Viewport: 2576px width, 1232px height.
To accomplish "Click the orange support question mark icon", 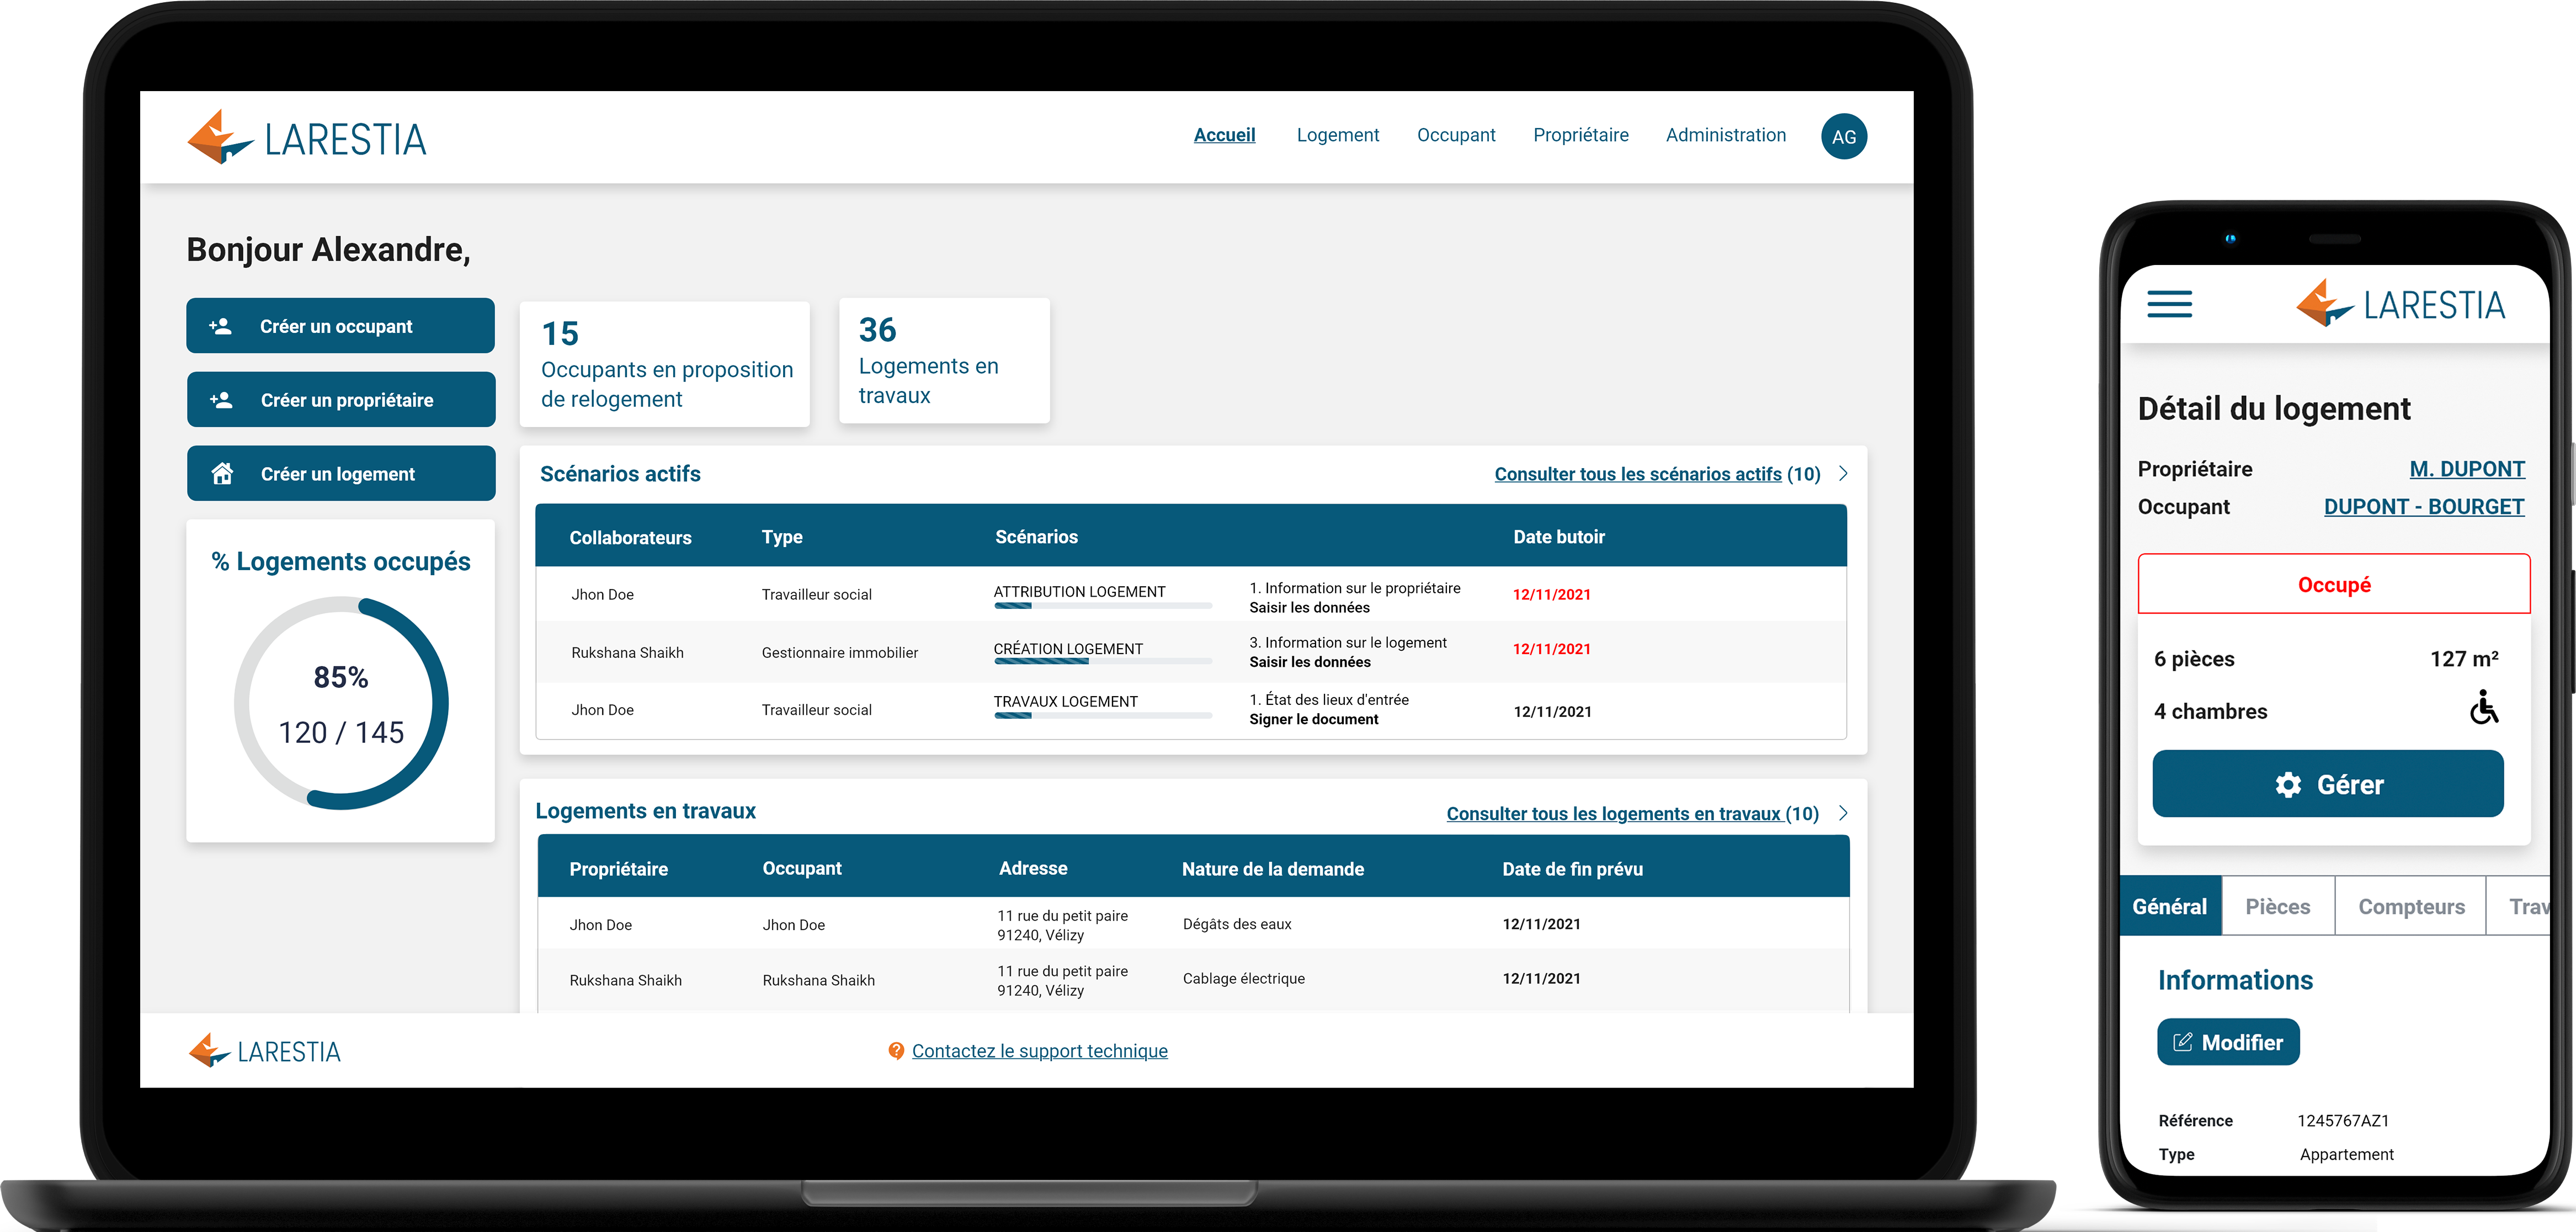I will pos(896,1051).
